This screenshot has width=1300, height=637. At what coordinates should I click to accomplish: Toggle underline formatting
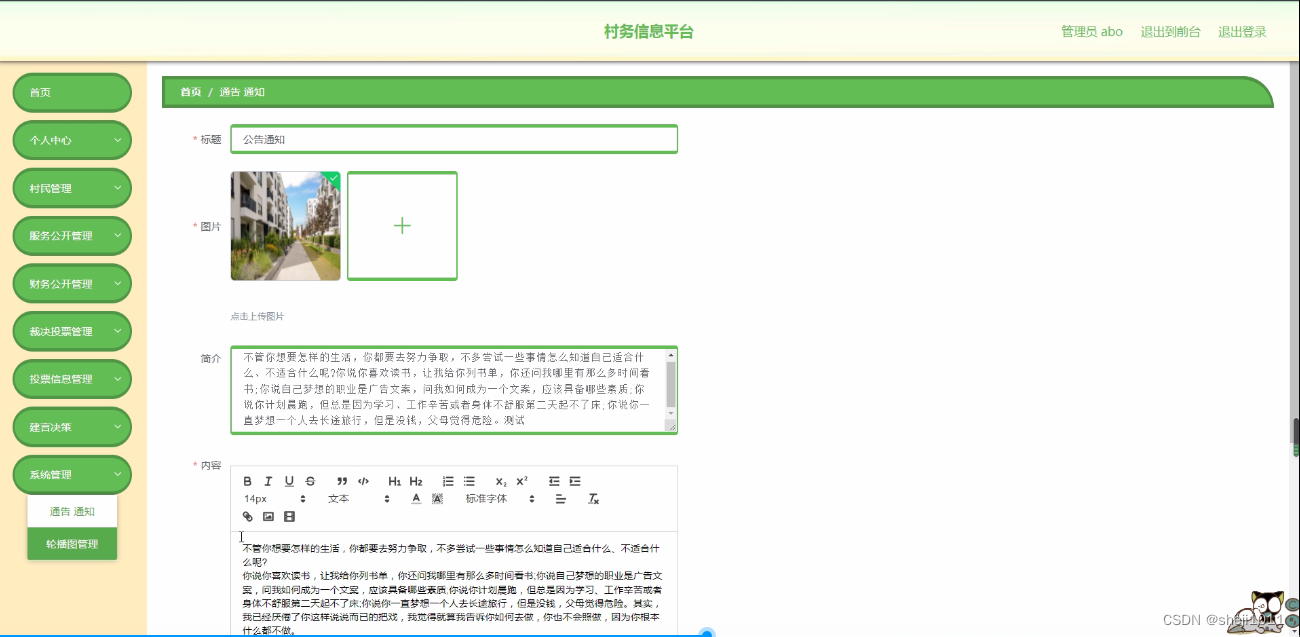tap(288, 481)
